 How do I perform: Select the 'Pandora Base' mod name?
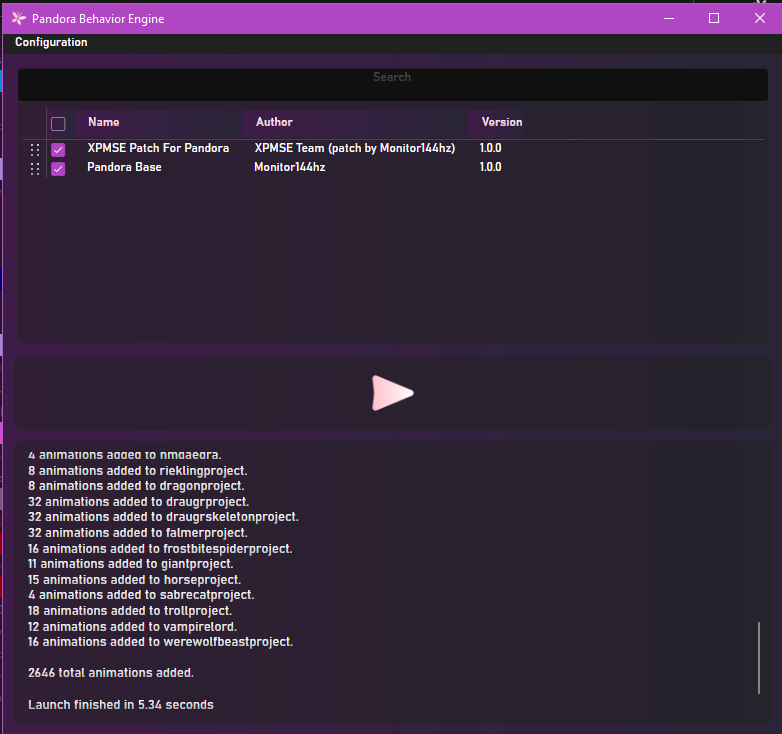[124, 167]
